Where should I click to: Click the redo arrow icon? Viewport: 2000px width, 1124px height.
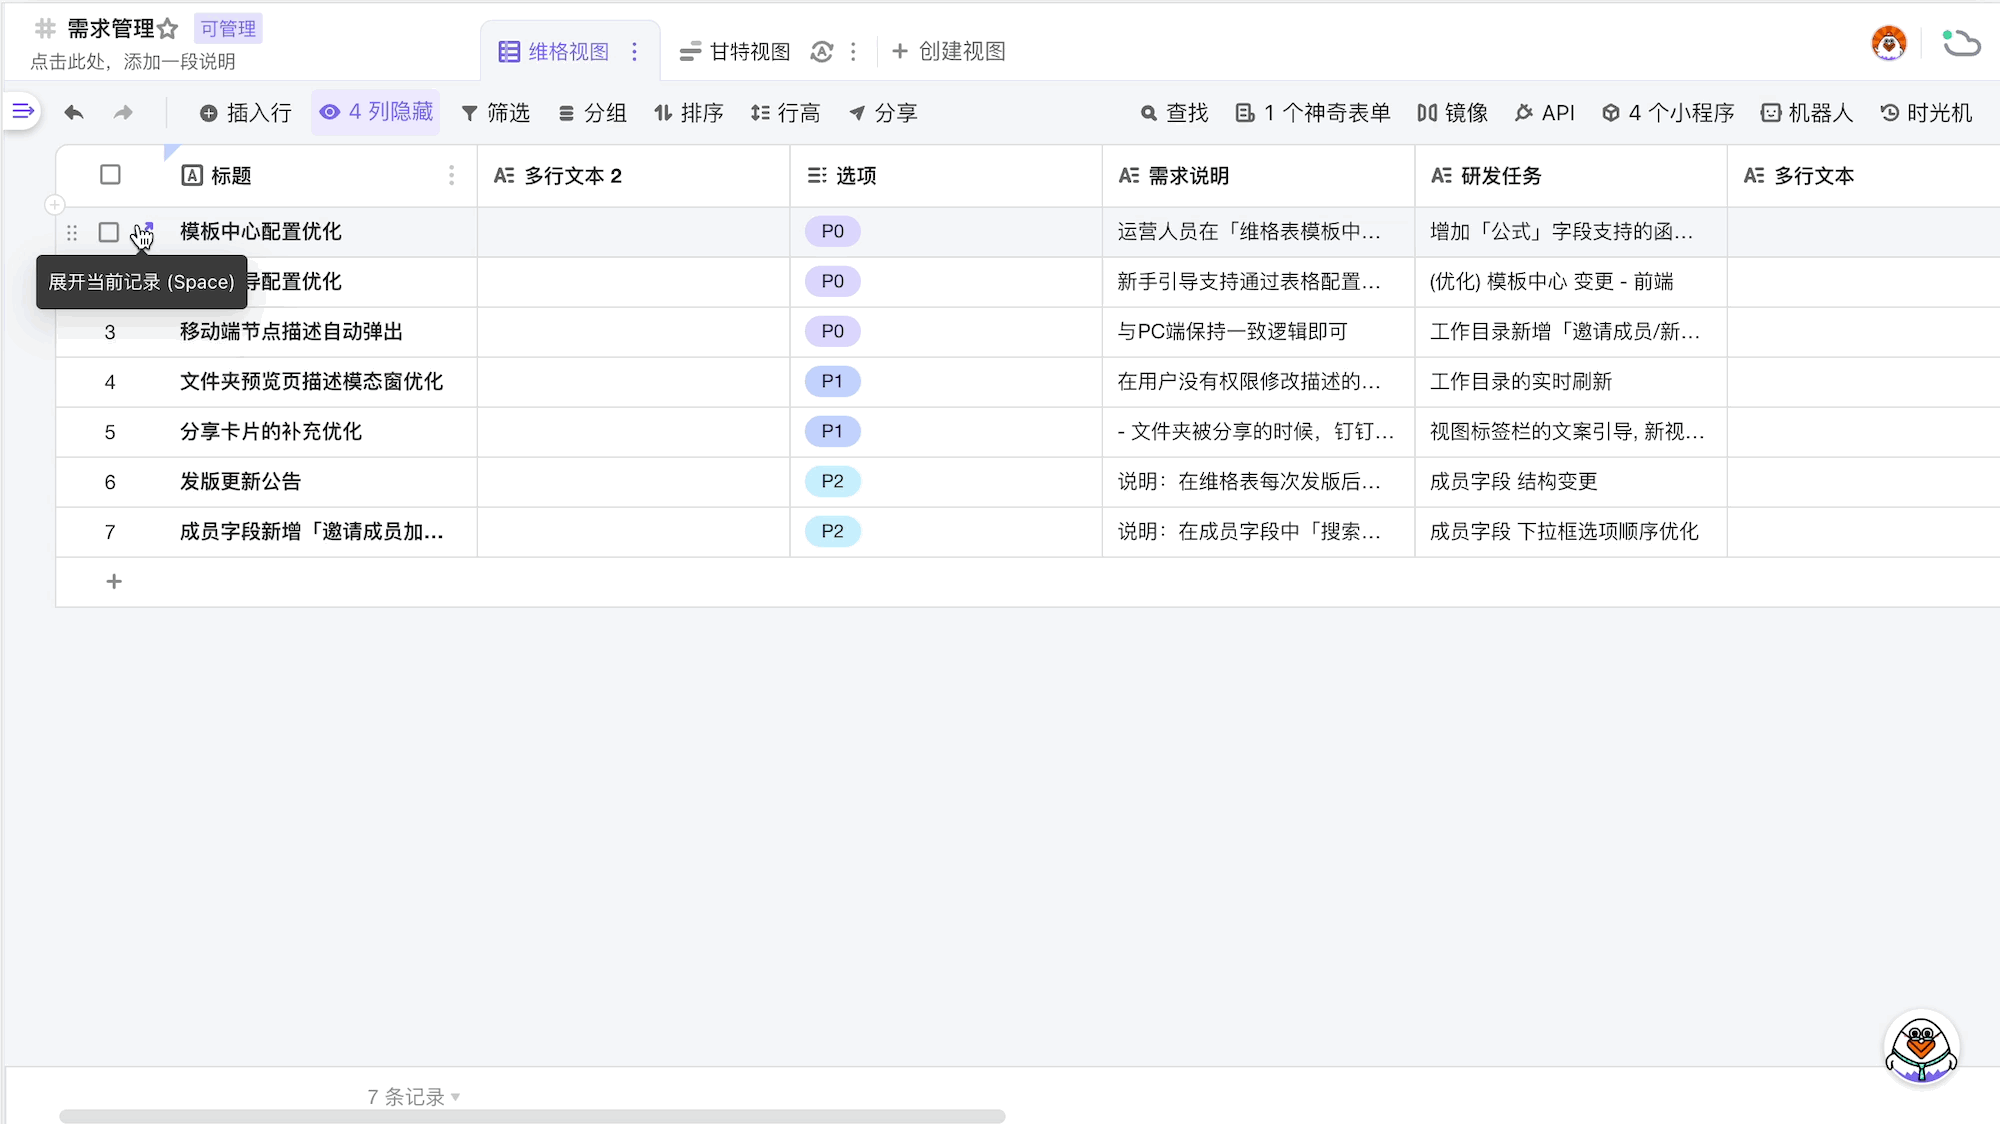coord(123,113)
